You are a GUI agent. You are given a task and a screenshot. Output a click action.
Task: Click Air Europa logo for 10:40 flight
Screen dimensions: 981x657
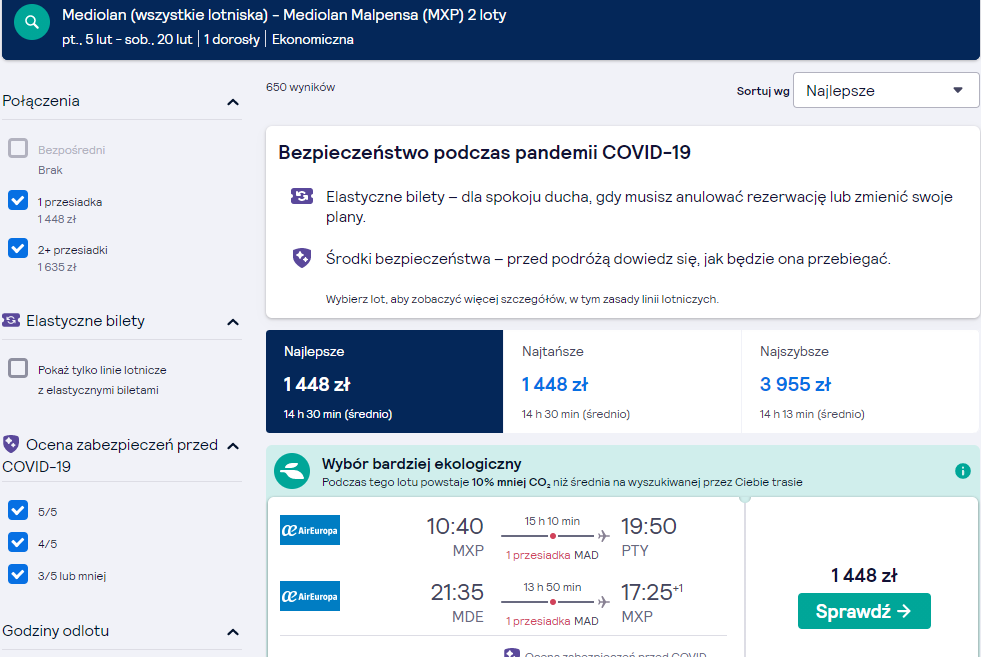tap(310, 530)
